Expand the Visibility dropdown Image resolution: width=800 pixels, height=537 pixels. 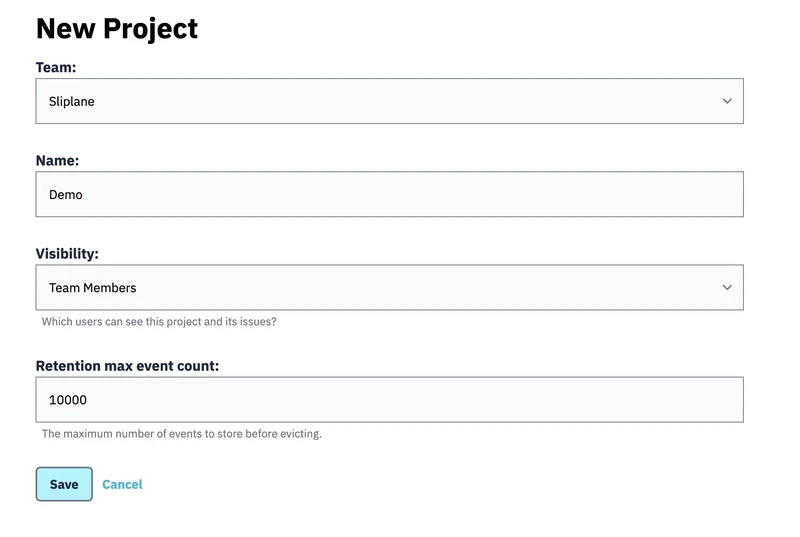coord(389,287)
